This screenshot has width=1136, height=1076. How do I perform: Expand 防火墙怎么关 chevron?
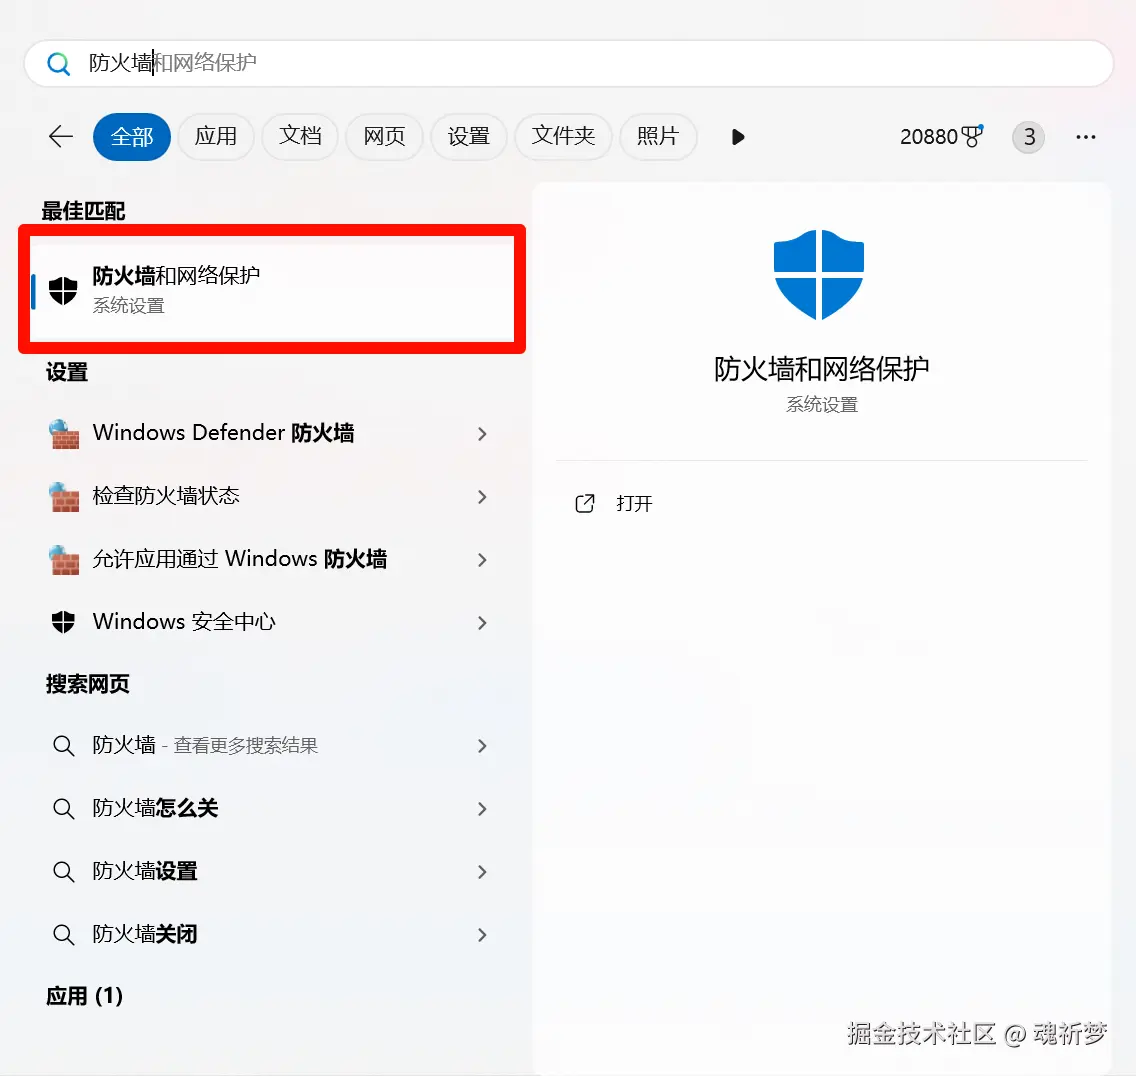tap(482, 809)
